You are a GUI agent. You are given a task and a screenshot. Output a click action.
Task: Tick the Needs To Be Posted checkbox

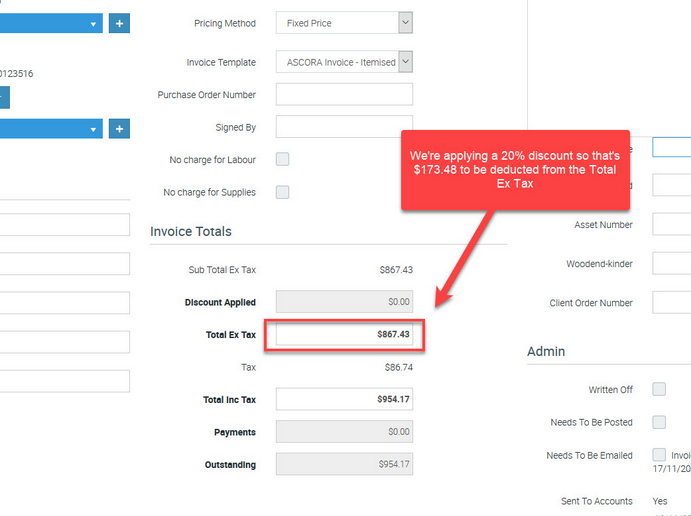point(659,422)
